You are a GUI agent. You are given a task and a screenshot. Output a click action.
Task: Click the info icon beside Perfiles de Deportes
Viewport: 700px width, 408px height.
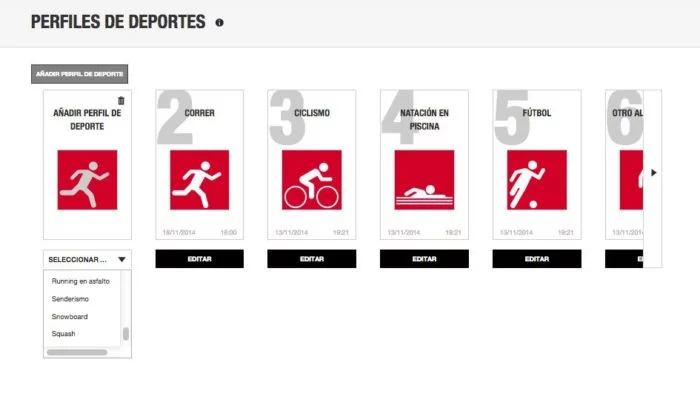click(x=219, y=22)
